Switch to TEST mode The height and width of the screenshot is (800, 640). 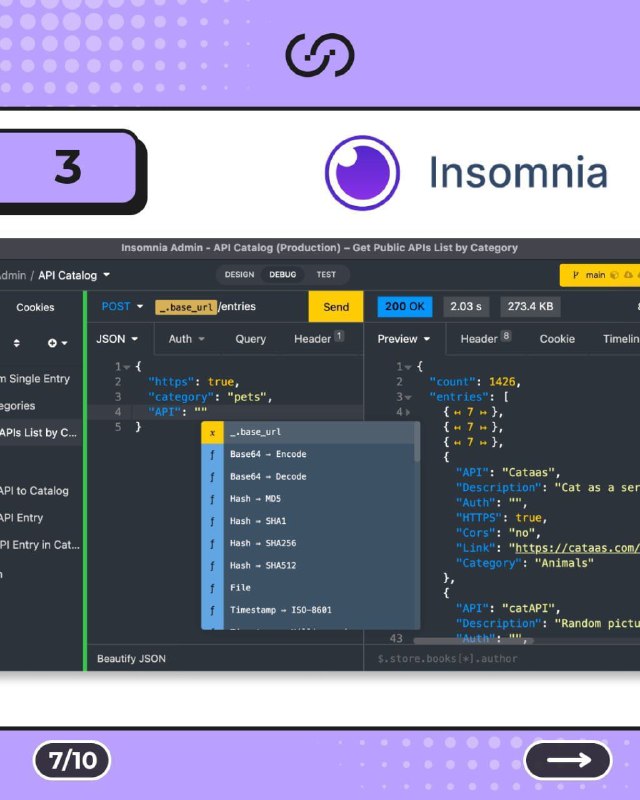(x=326, y=274)
